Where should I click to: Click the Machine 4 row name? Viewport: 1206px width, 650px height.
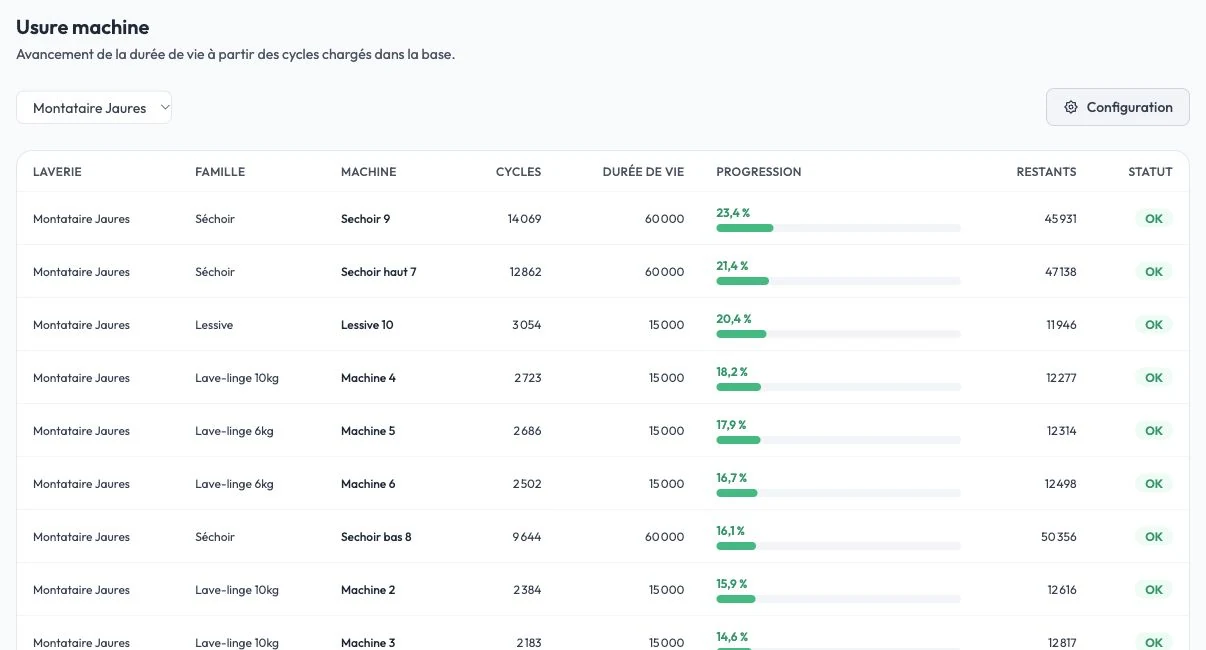(x=368, y=378)
